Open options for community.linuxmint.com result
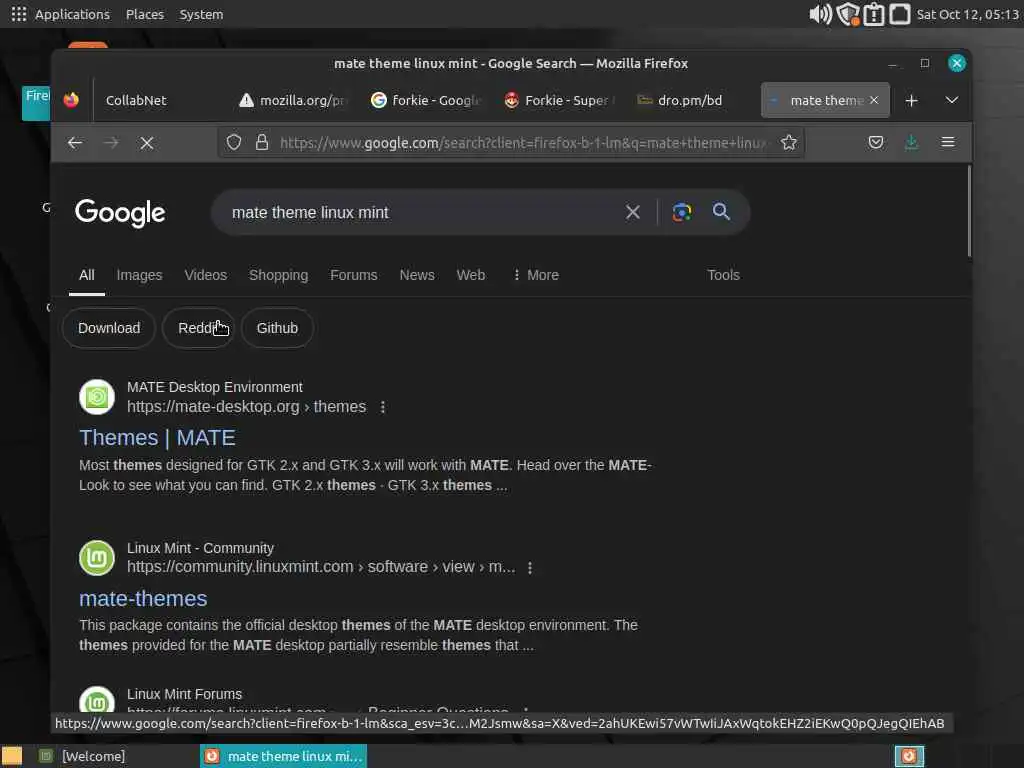This screenshot has width=1024, height=768. coord(530,568)
